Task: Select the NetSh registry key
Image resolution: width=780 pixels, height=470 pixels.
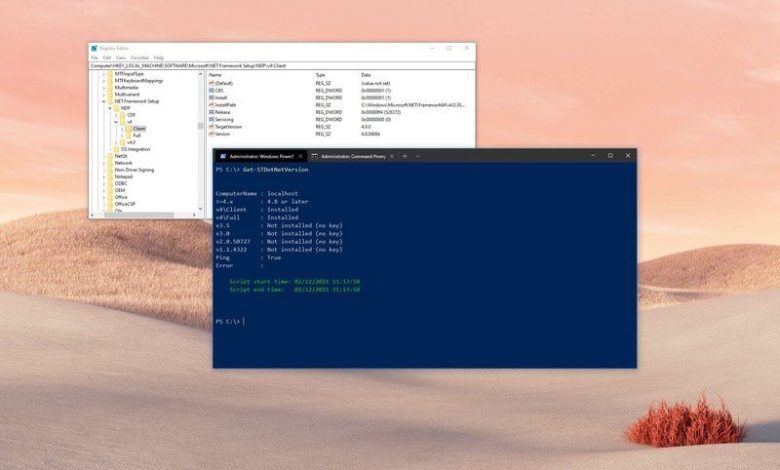Action: [x=121, y=156]
